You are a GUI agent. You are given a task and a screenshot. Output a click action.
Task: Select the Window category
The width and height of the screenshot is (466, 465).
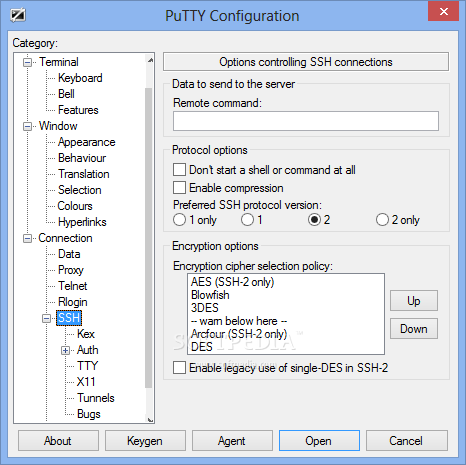pos(58,126)
